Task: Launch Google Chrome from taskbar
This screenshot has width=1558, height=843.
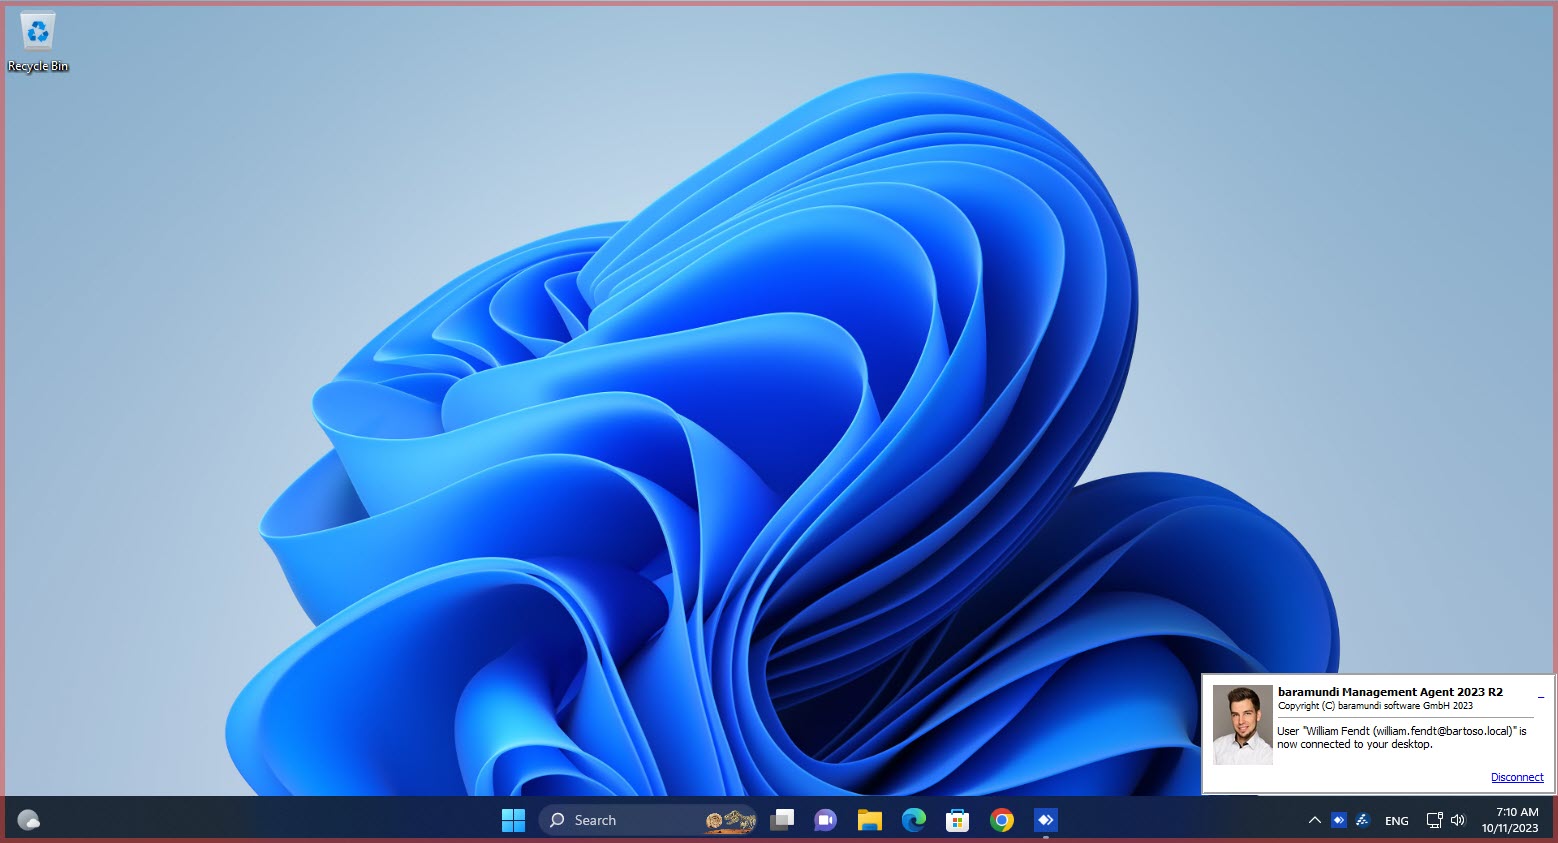Action: (1002, 820)
